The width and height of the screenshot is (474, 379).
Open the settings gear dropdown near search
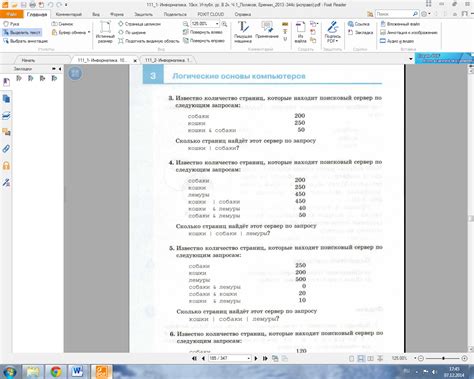click(x=425, y=14)
